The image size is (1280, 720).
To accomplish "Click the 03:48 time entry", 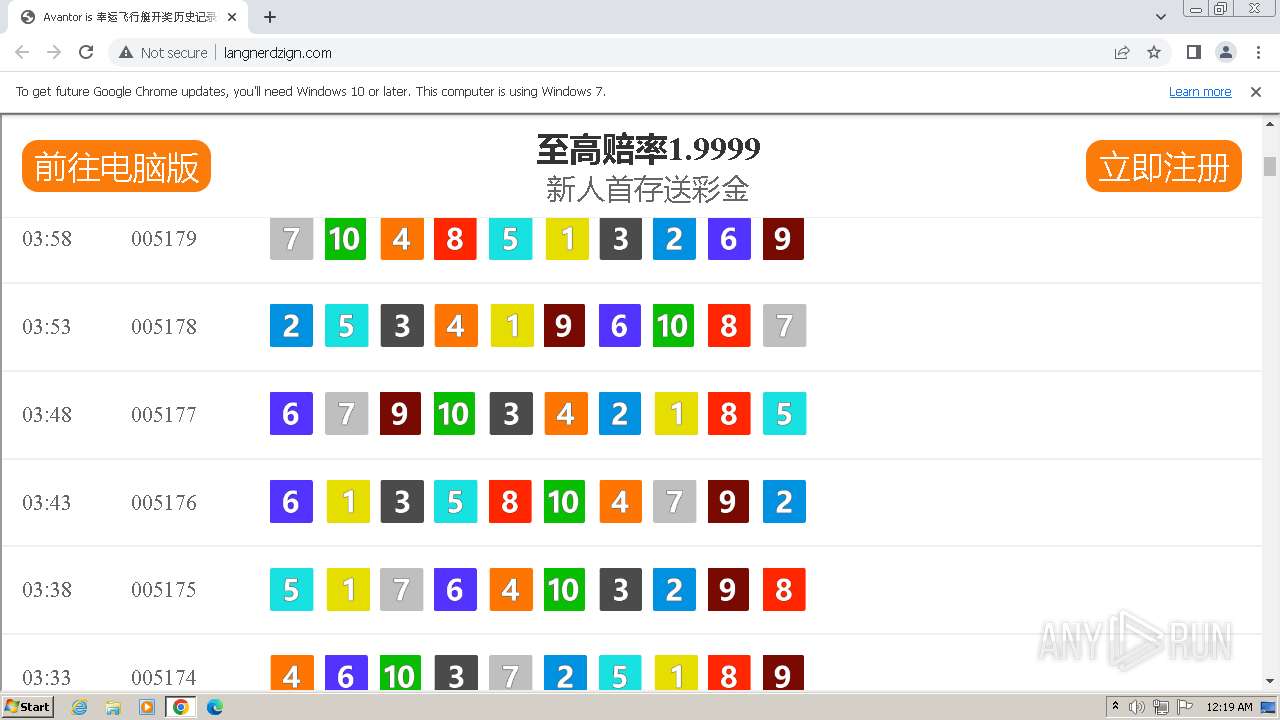I will click(x=47, y=415).
